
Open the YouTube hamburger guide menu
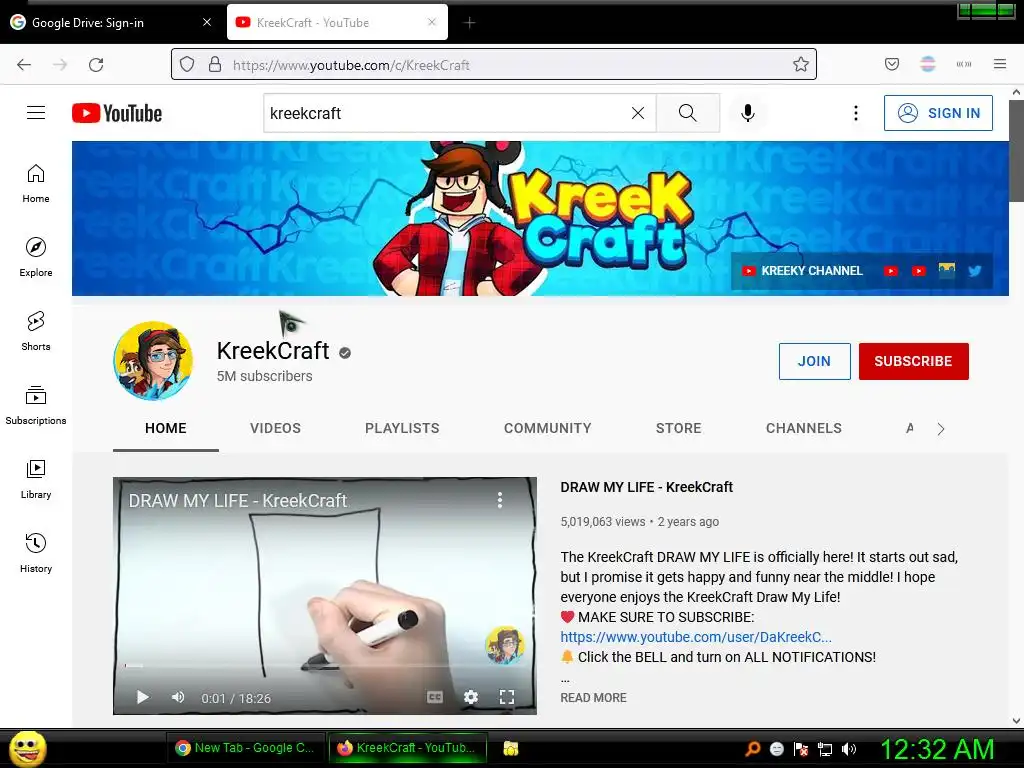36,113
